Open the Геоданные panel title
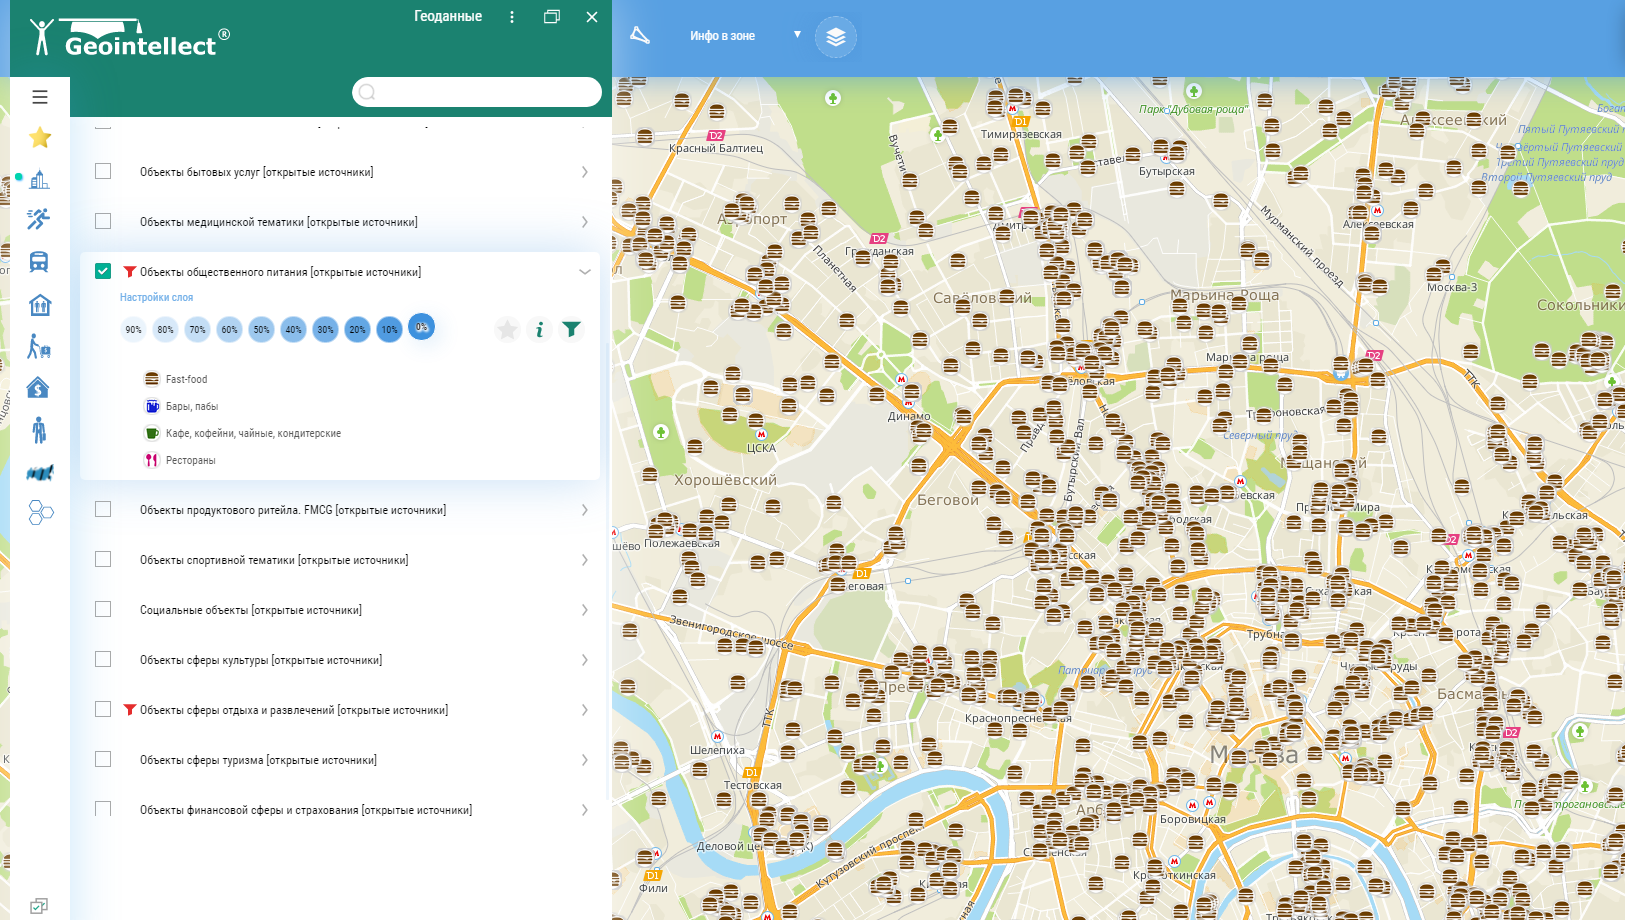Screen dimensions: 1625x920 pyautogui.click(x=448, y=16)
